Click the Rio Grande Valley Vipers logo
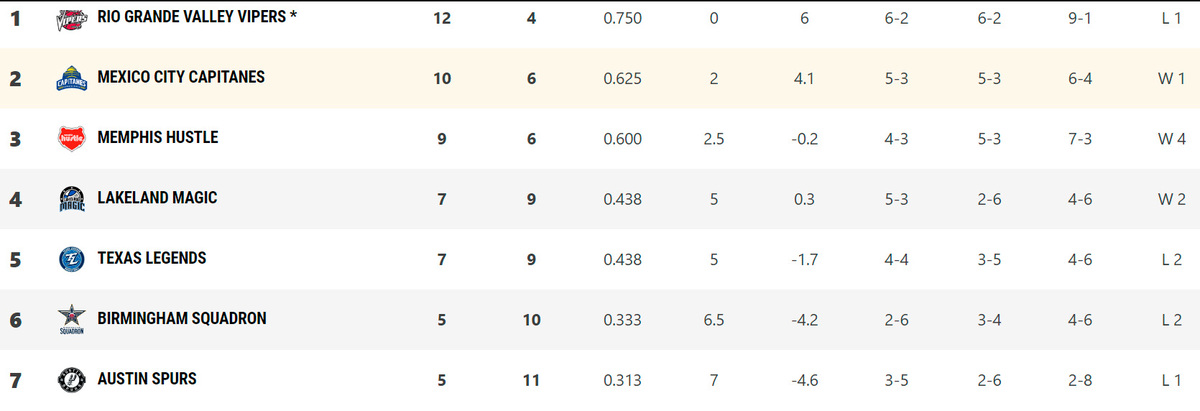1200x411 pixels. point(72,18)
